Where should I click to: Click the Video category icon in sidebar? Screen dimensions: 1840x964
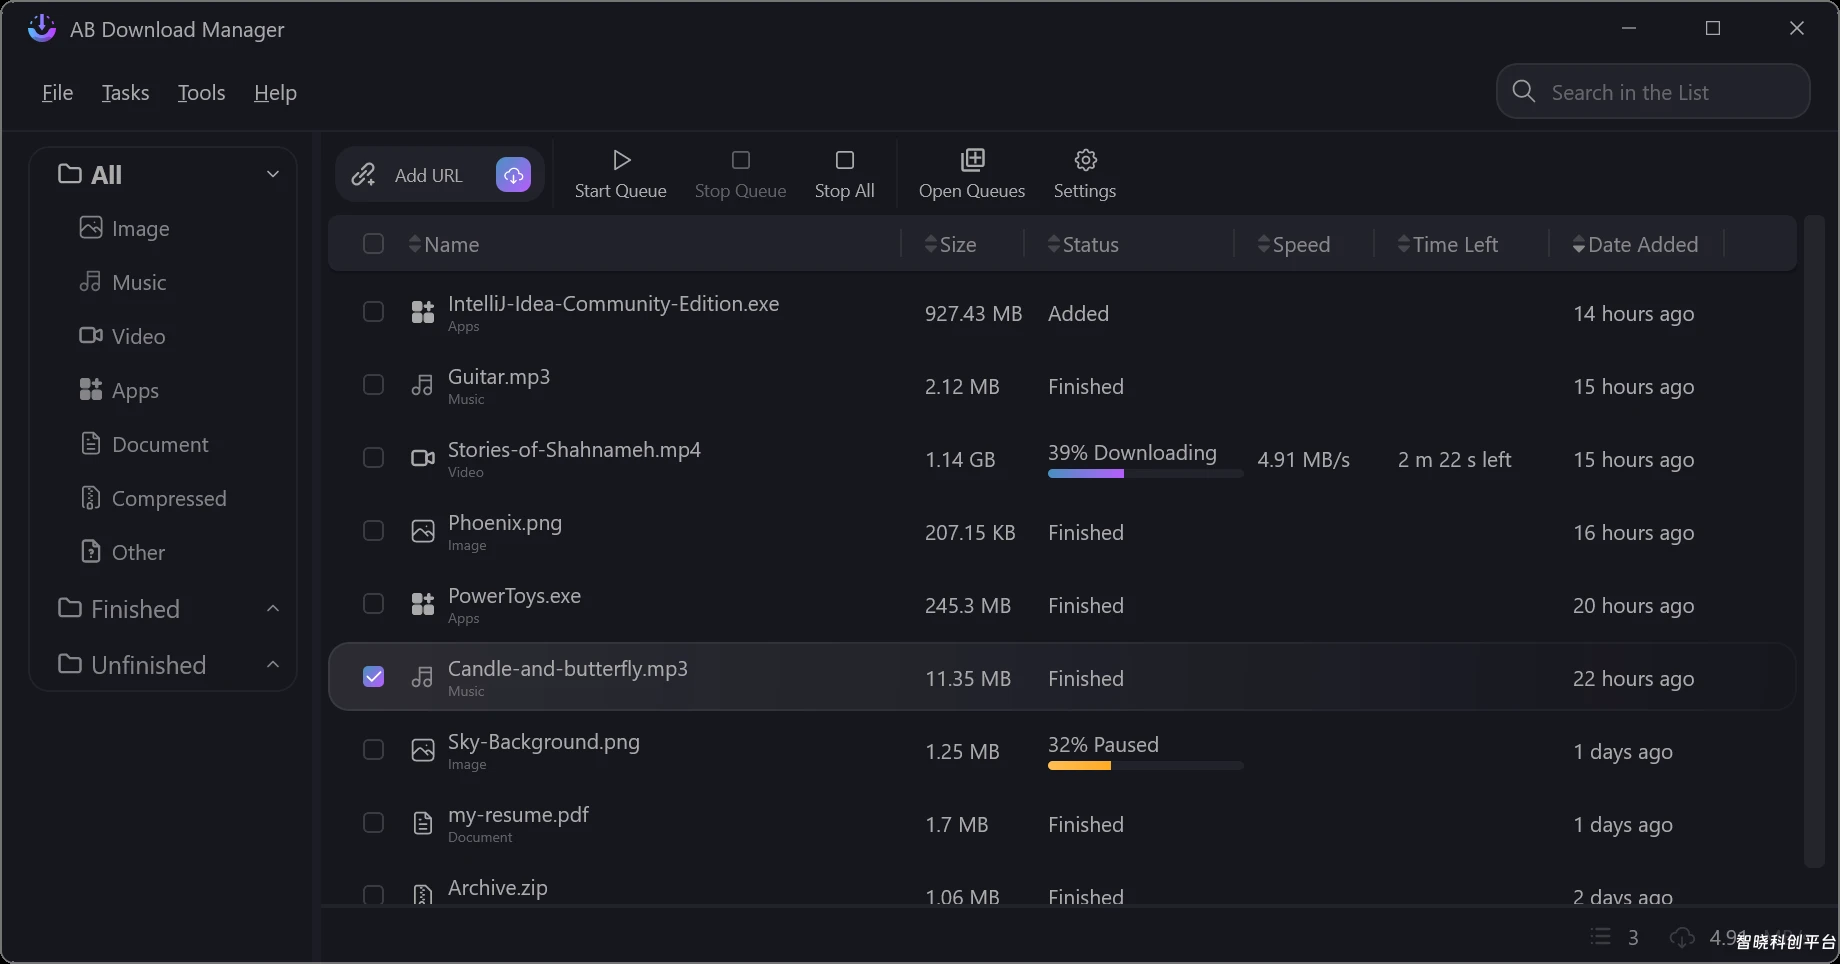[x=91, y=336]
